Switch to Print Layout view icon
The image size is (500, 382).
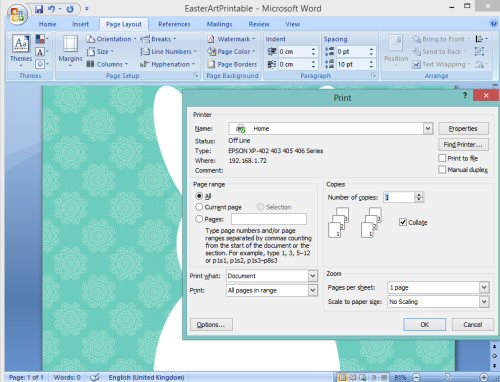pyautogui.click(x=342, y=377)
